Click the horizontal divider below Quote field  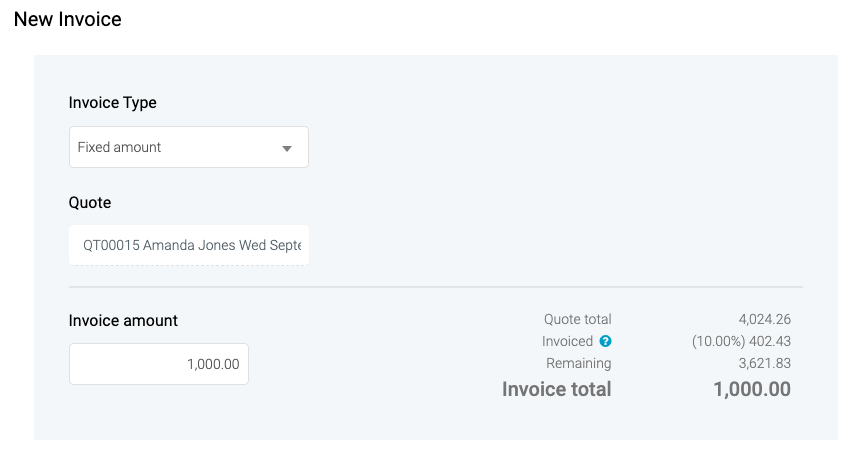click(x=435, y=287)
